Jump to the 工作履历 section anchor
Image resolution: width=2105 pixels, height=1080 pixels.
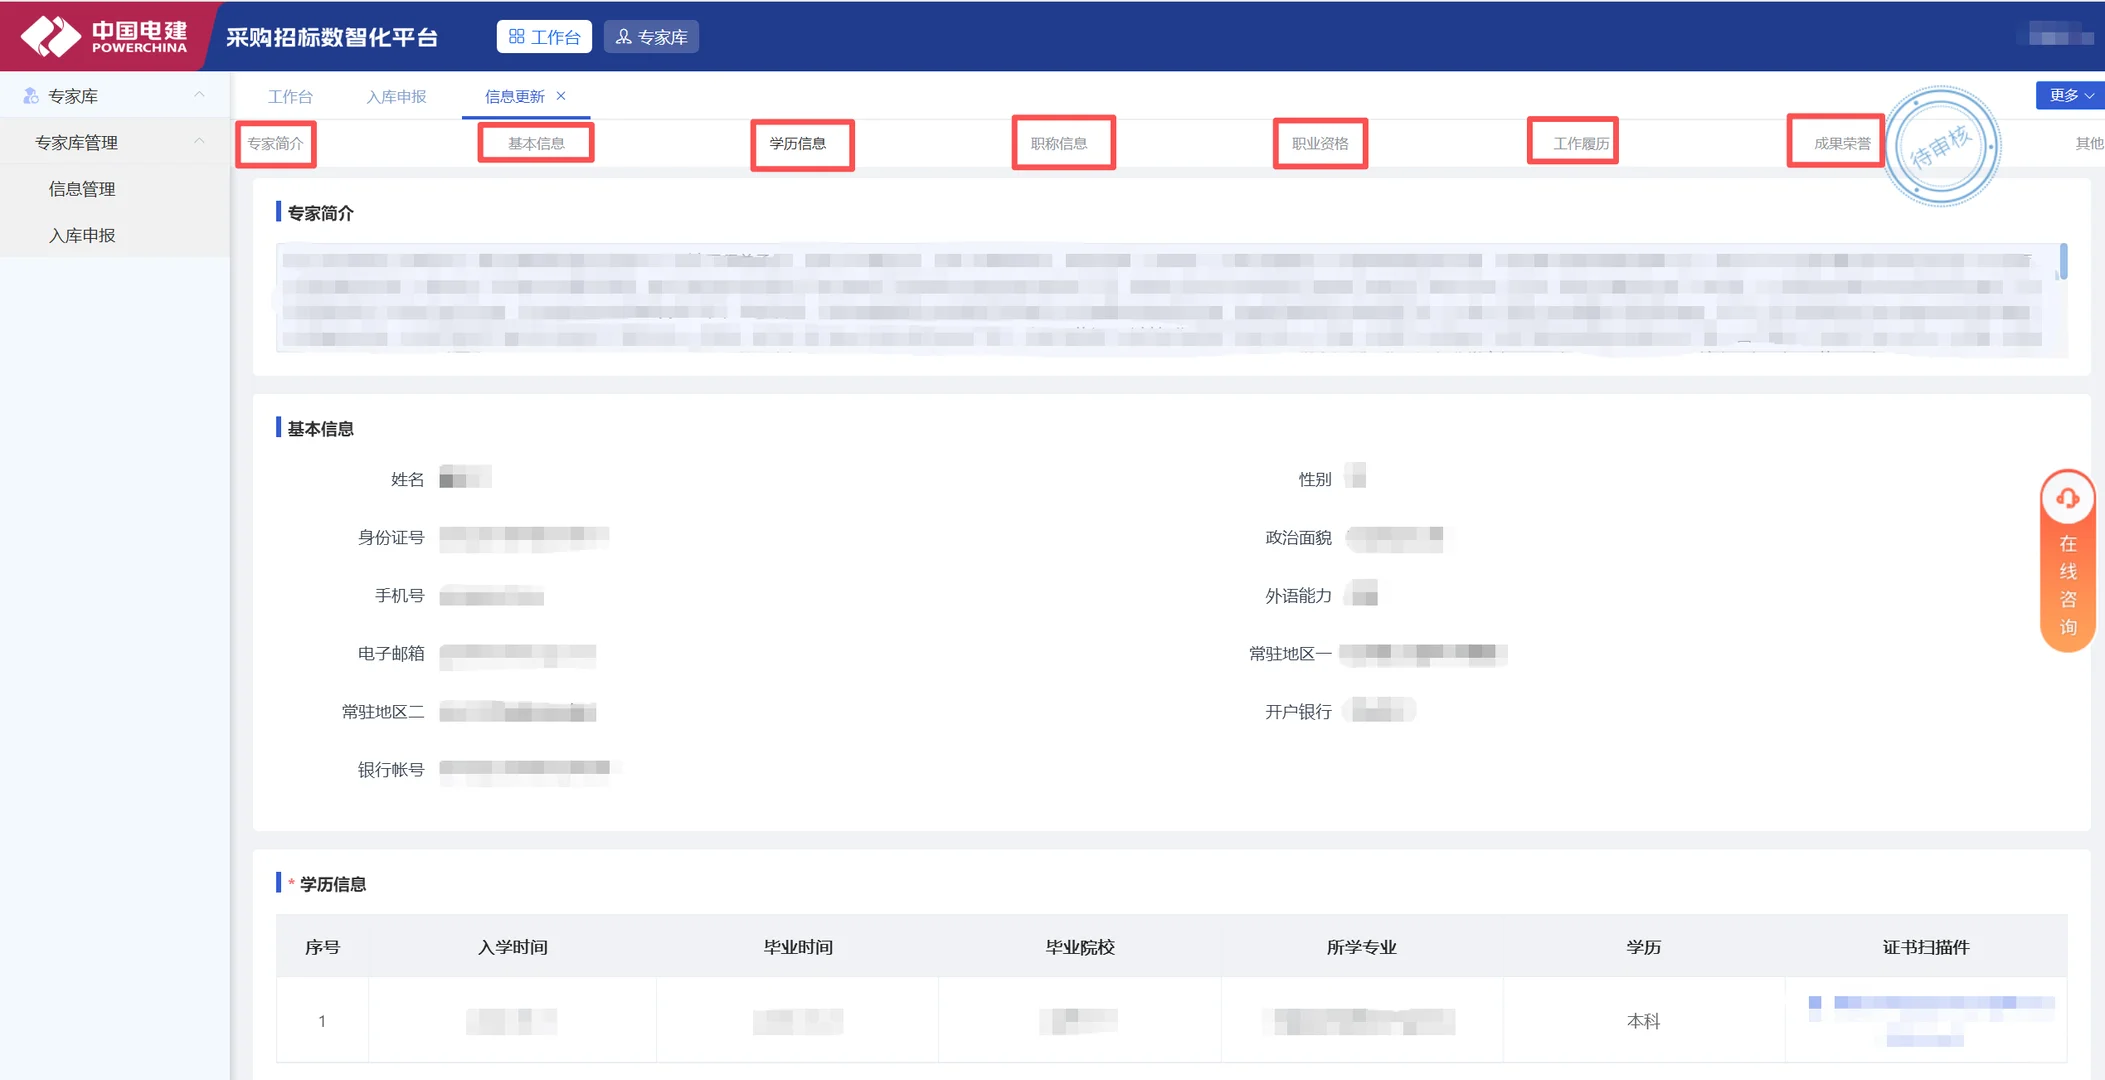1581,144
